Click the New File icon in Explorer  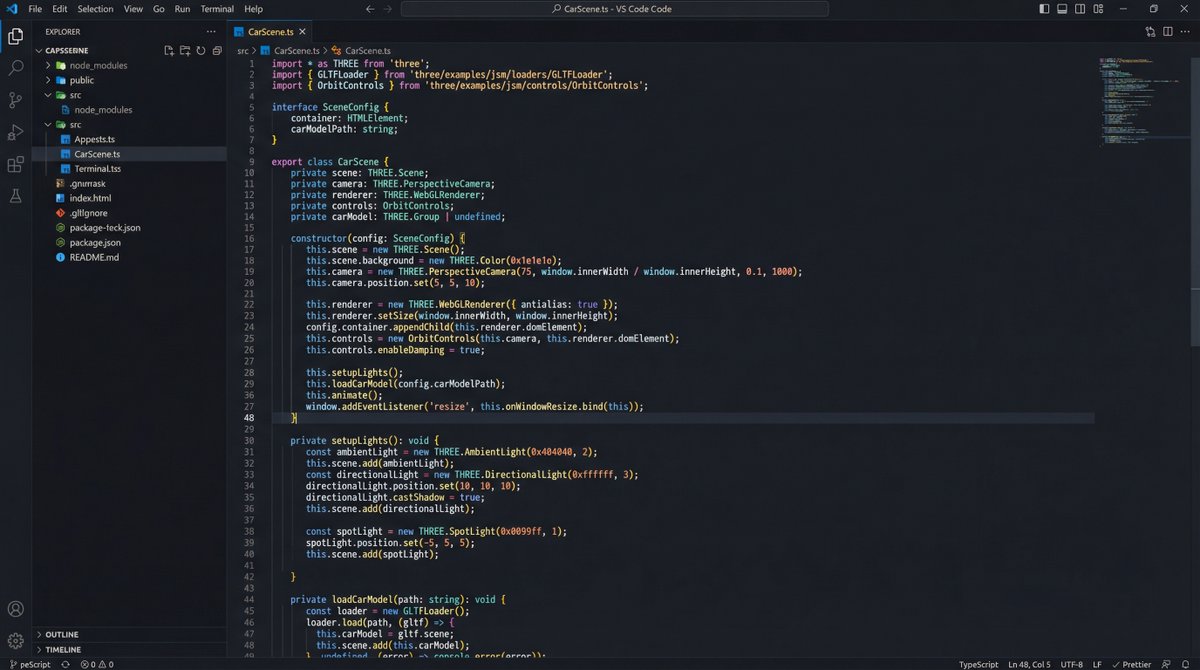point(169,50)
